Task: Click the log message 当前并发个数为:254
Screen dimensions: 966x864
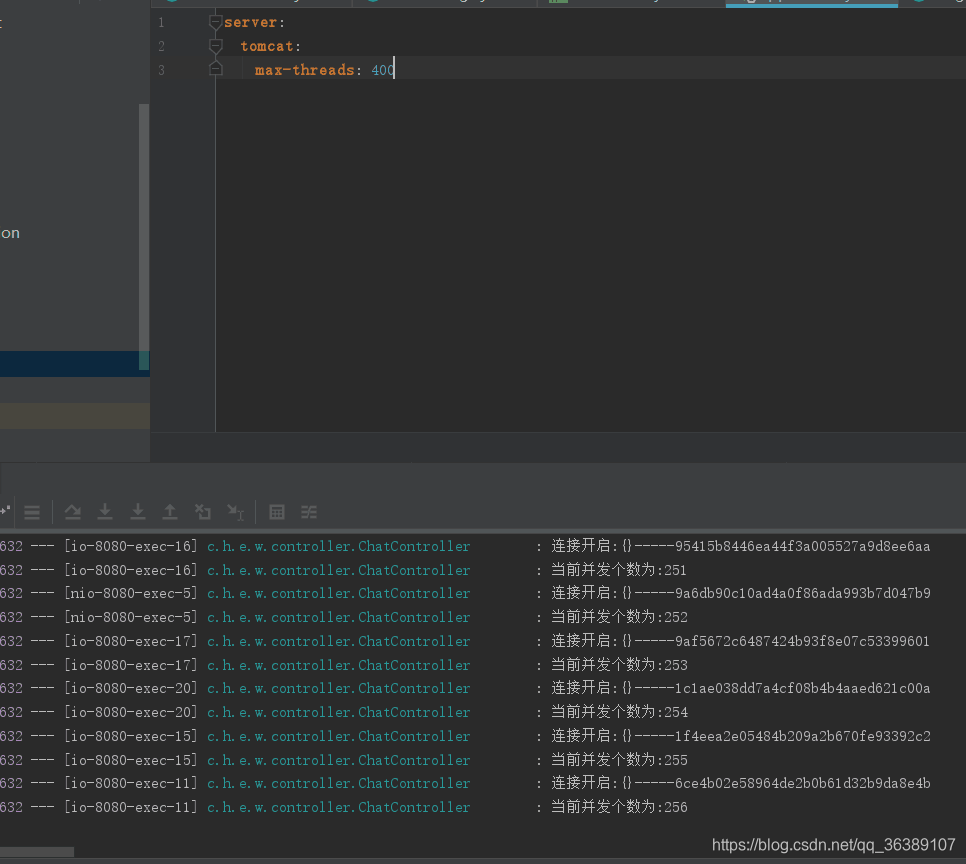Action: [619, 712]
